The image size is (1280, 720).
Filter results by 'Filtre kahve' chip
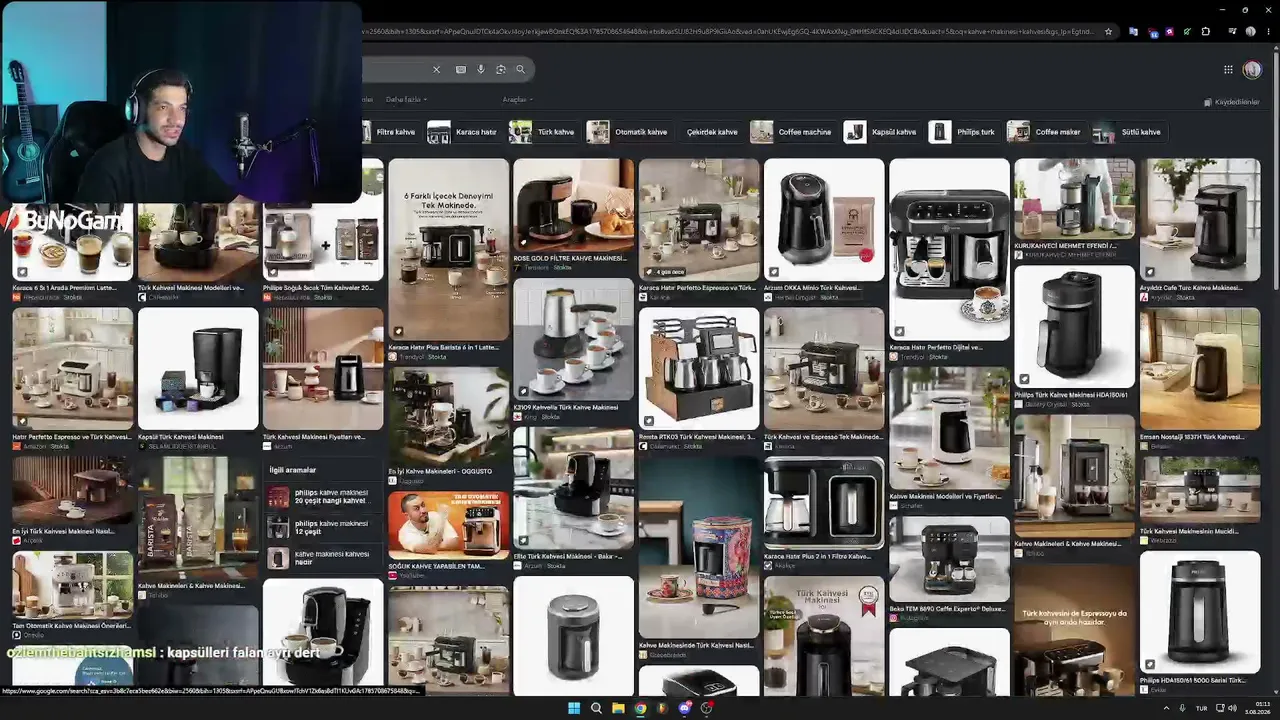[390, 132]
